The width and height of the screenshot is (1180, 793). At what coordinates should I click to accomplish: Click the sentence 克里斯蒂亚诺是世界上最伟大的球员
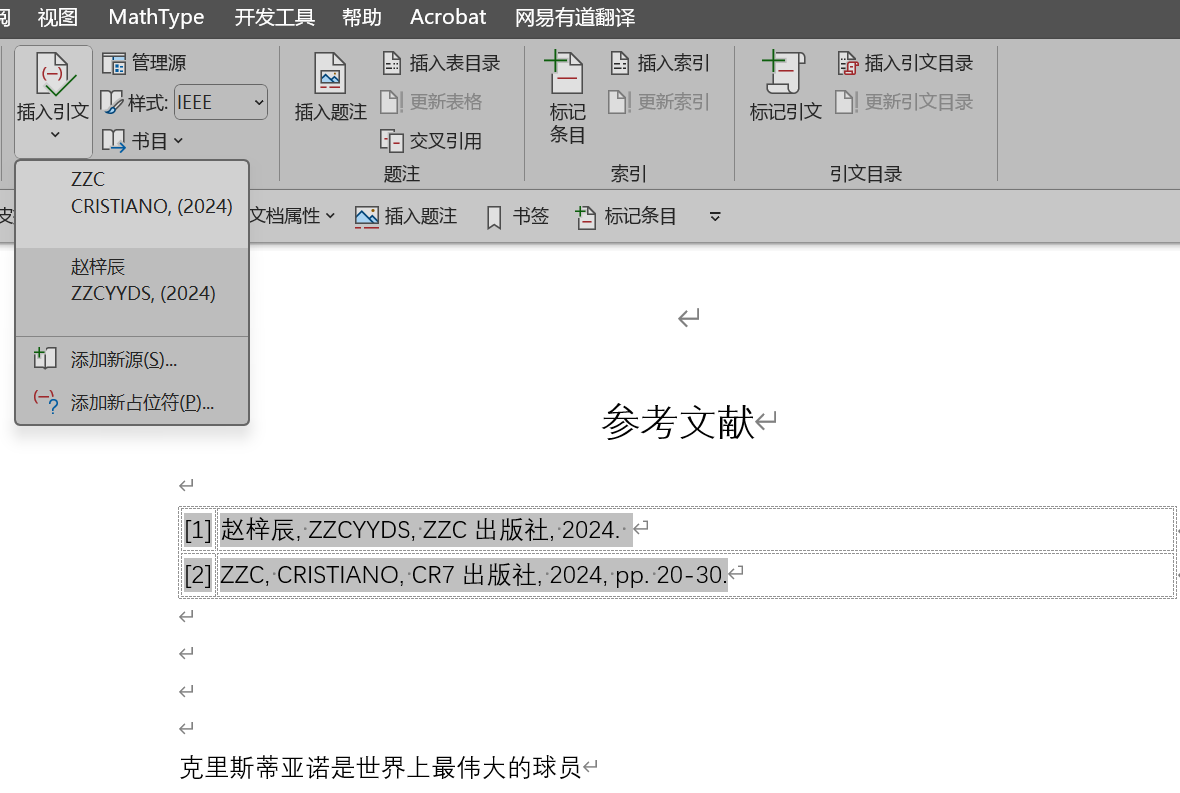pyautogui.click(x=380, y=767)
